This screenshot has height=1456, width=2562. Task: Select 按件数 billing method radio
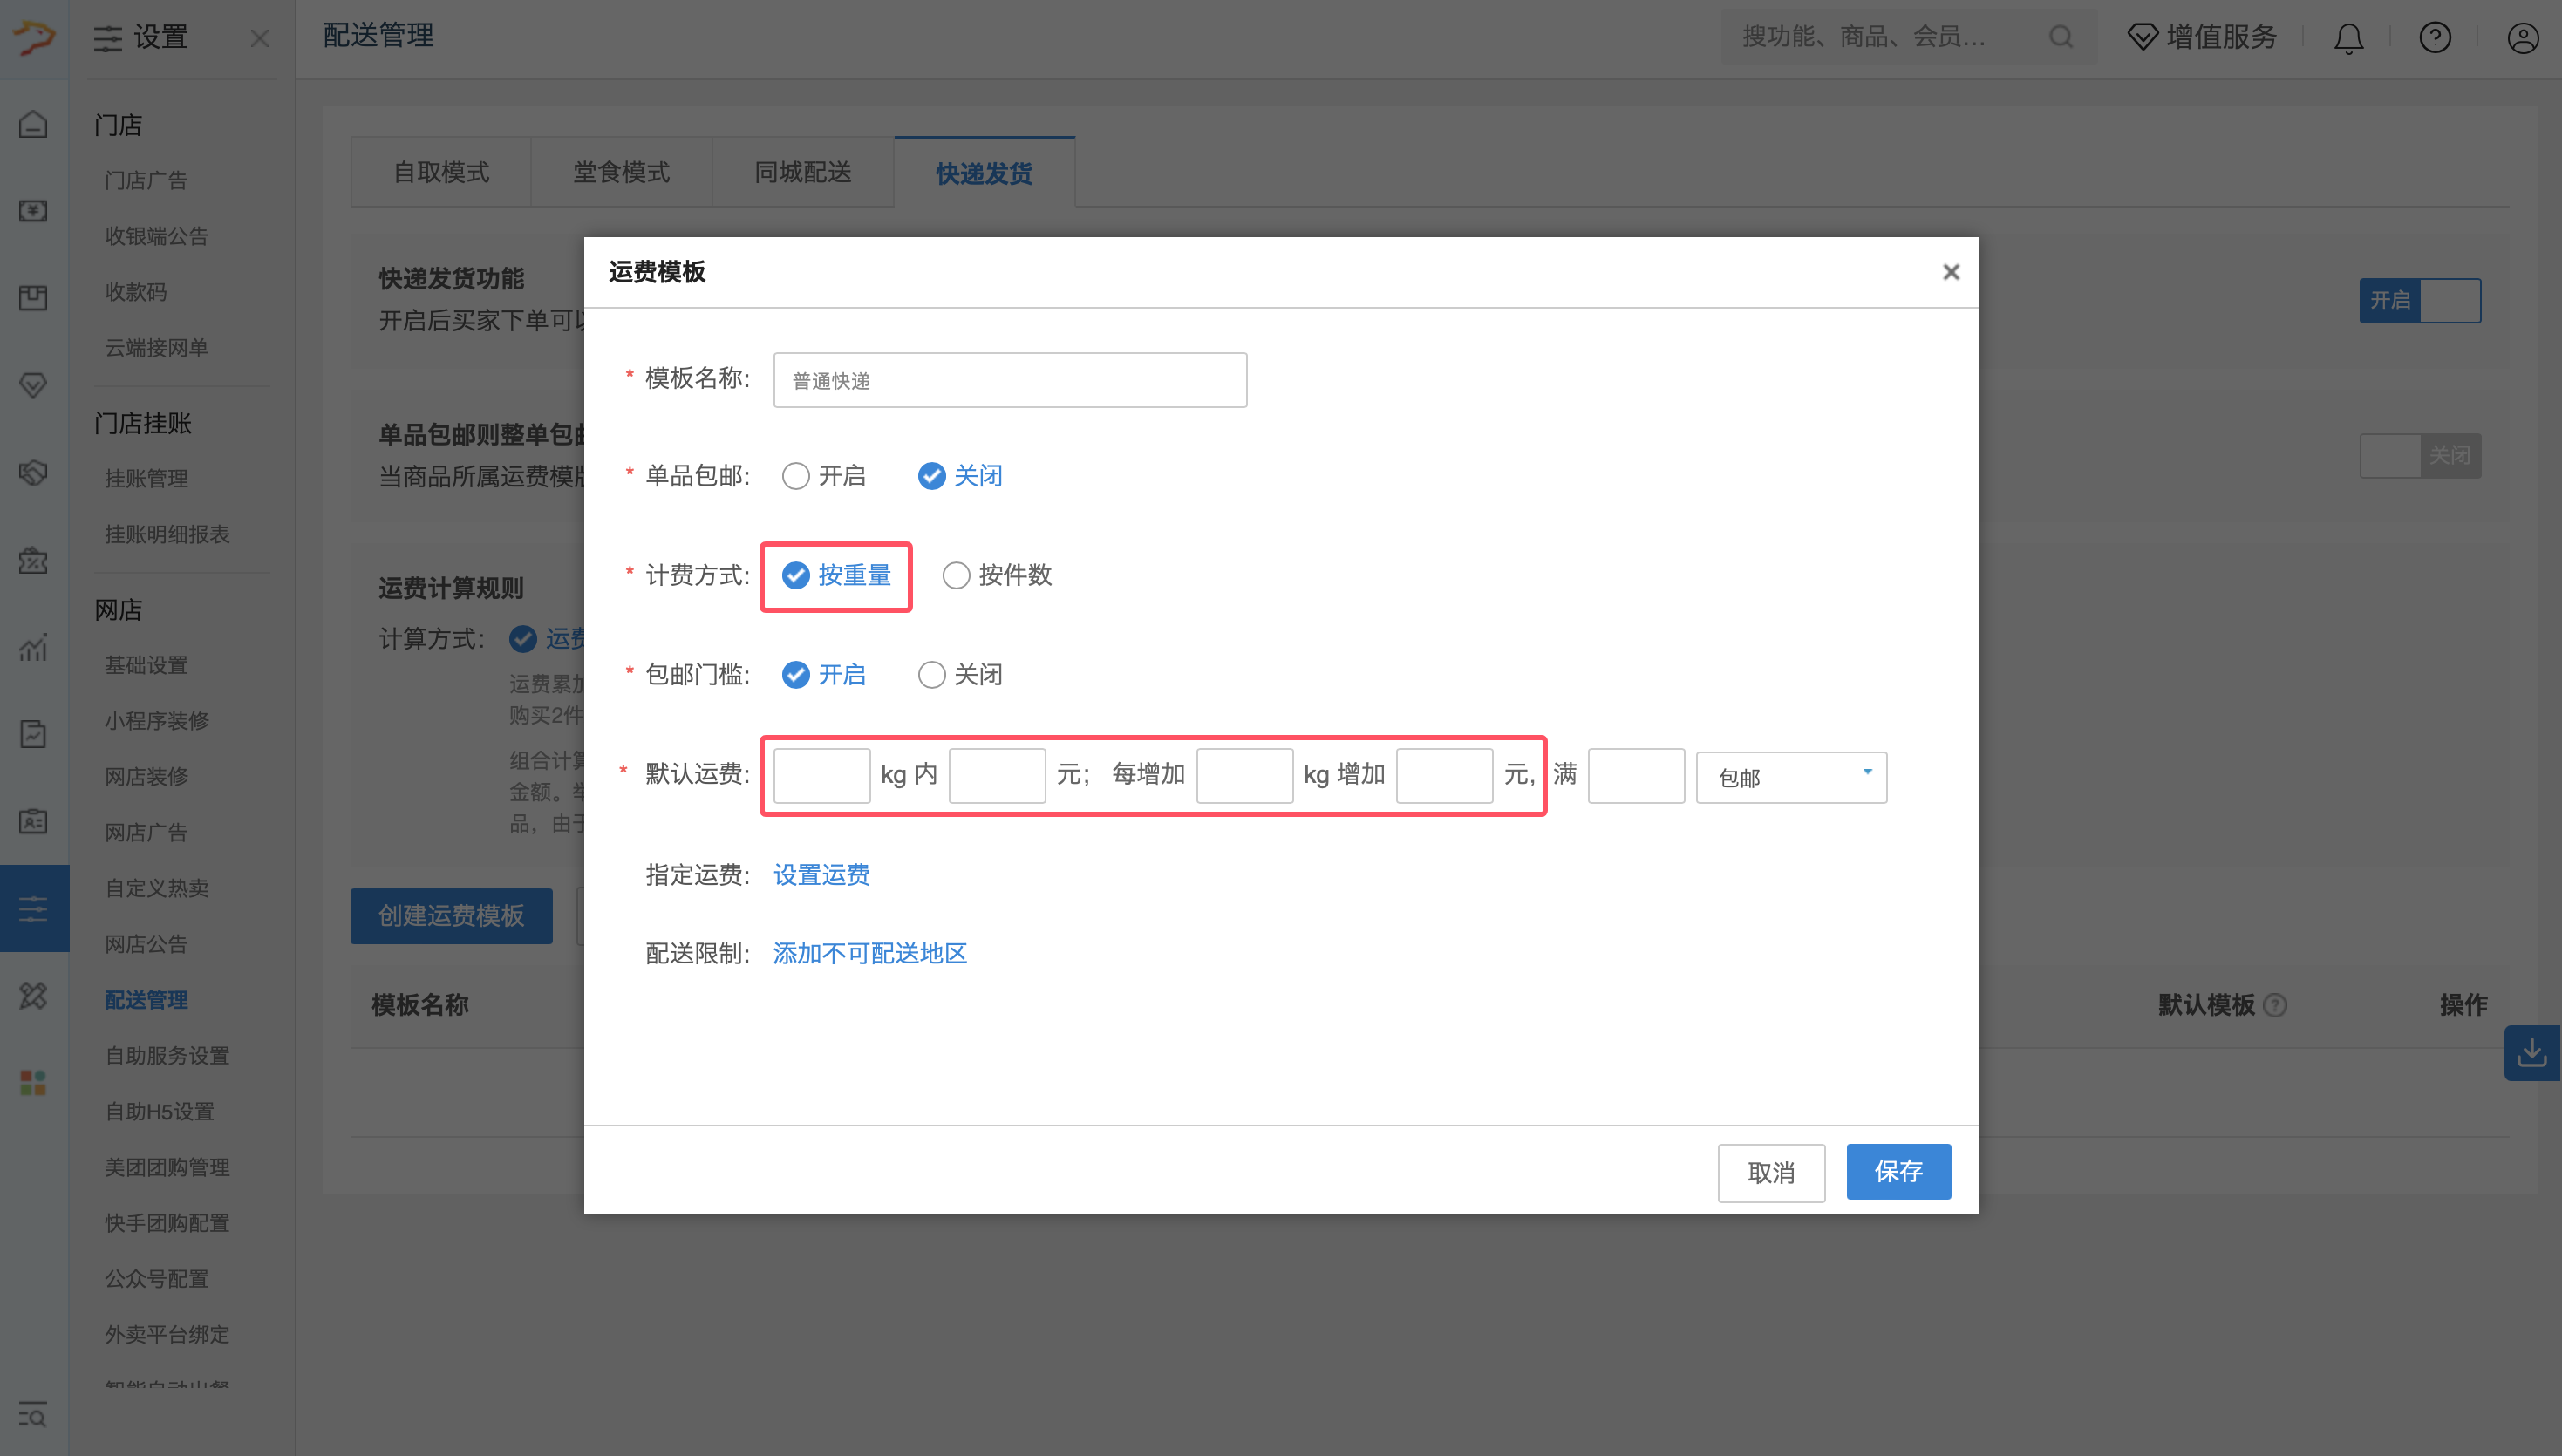point(956,575)
